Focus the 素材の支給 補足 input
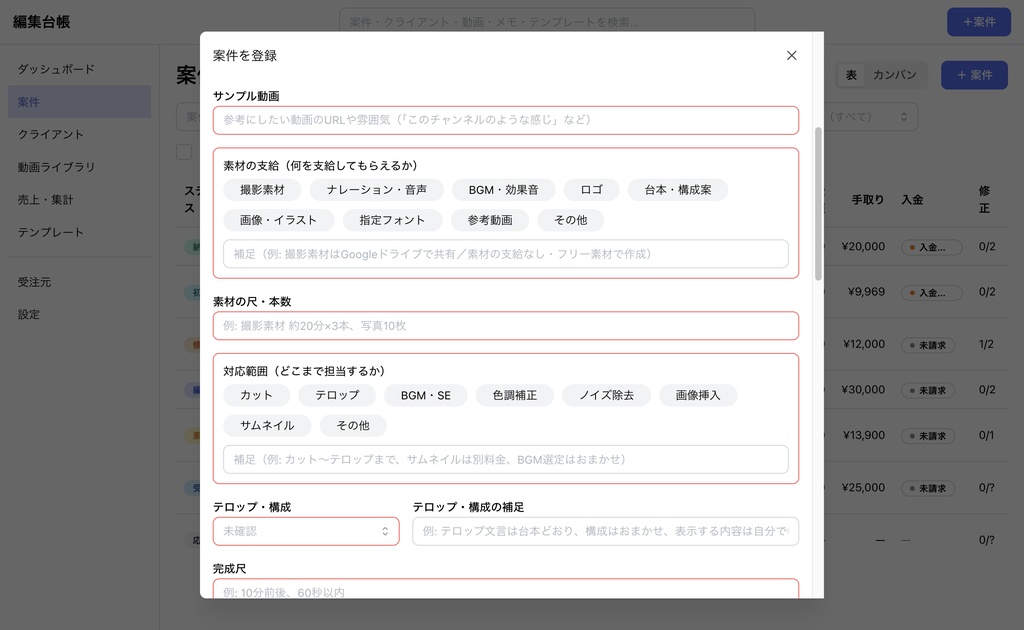The image size is (1024, 630). pyautogui.click(x=505, y=254)
